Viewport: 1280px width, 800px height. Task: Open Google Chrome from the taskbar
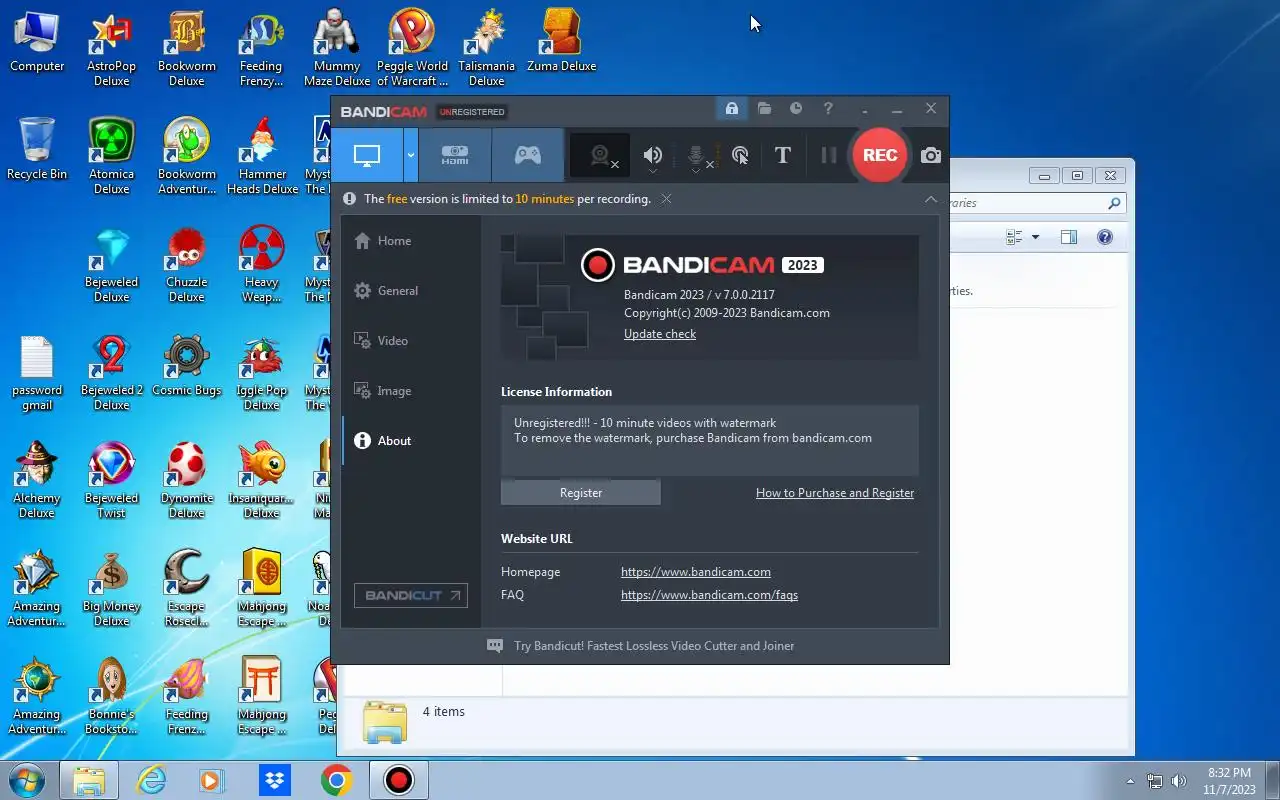(337, 780)
